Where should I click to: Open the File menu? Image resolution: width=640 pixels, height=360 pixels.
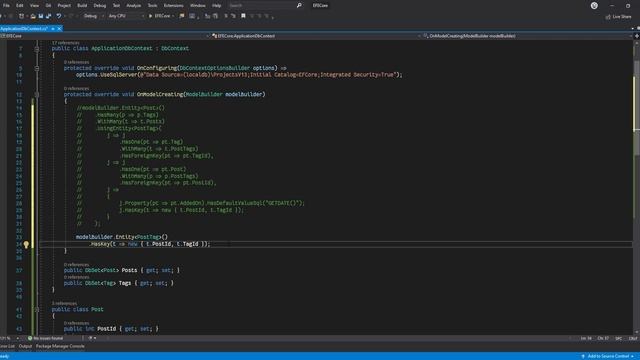click(x=6, y=6)
